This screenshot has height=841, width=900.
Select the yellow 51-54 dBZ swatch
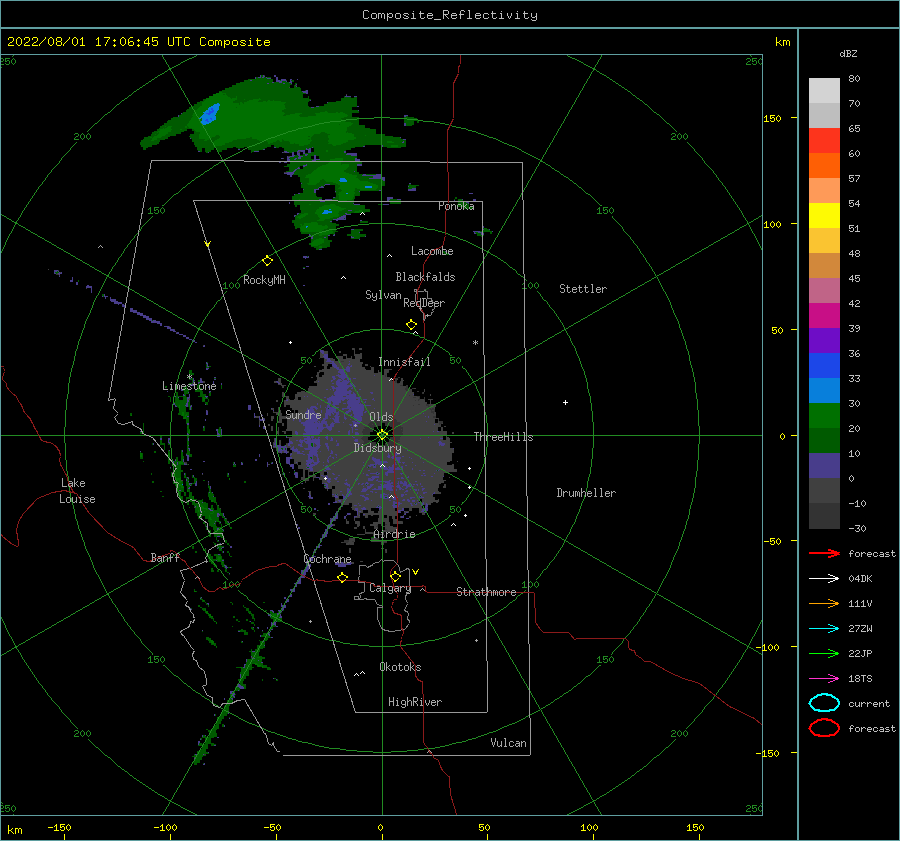[x=824, y=216]
